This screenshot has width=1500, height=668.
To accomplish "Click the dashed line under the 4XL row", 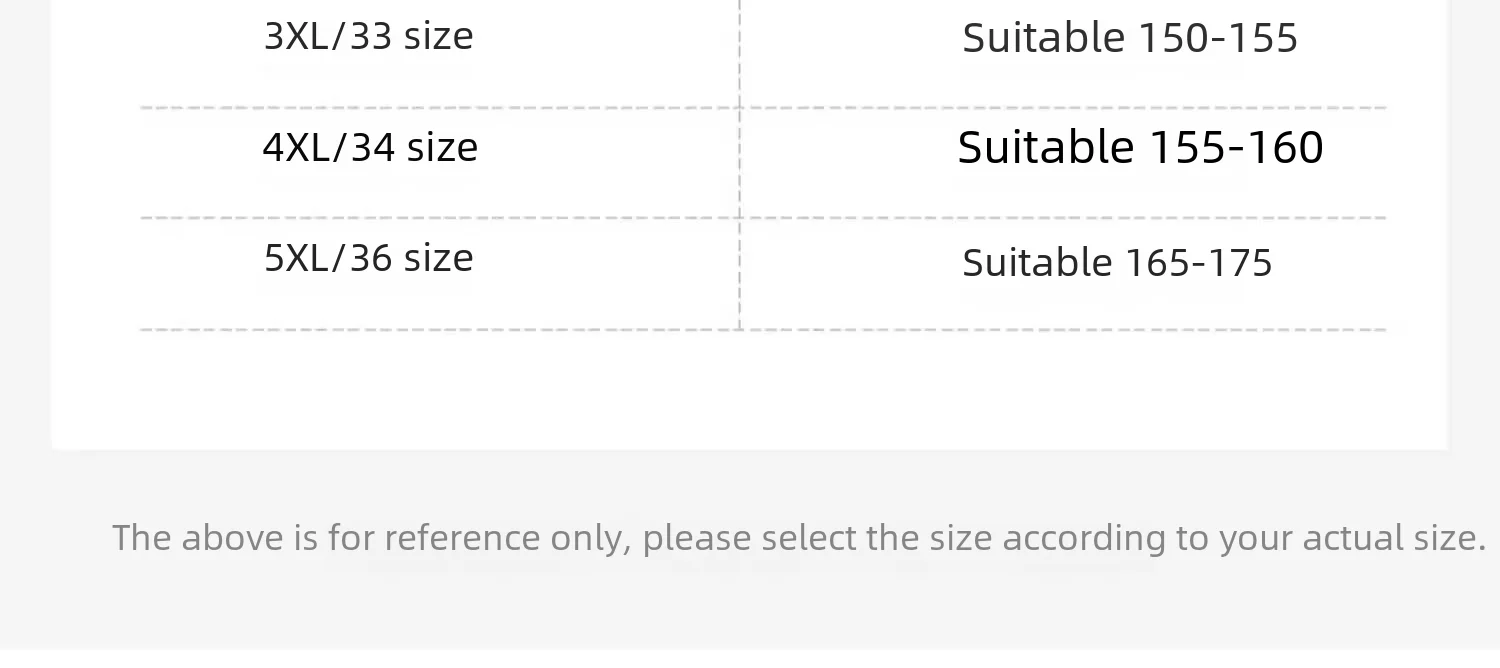I will (x=763, y=217).
